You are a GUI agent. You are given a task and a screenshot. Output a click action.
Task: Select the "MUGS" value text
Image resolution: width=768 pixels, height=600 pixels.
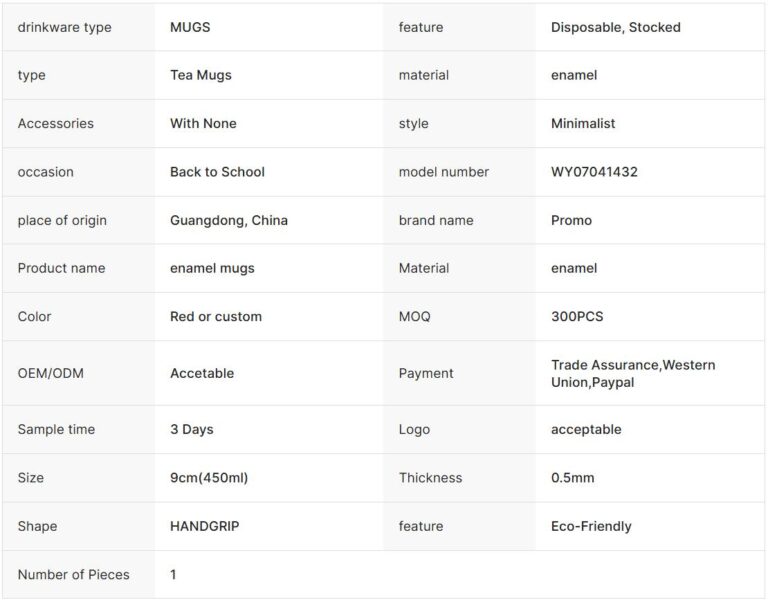tap(190, 27)
